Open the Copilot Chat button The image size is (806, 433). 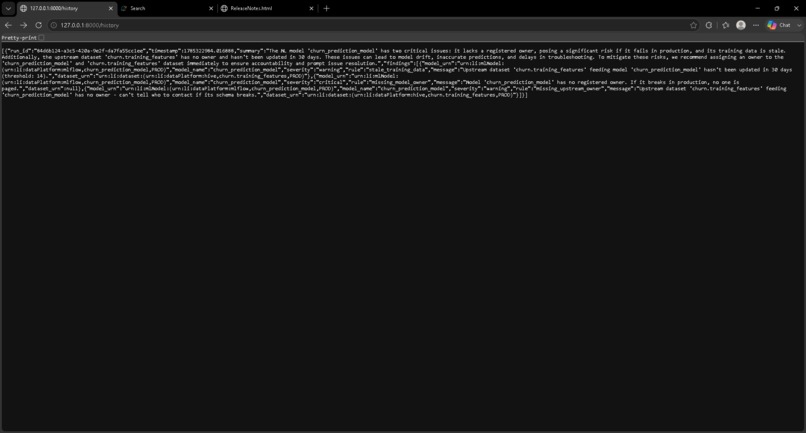point(779,25)
